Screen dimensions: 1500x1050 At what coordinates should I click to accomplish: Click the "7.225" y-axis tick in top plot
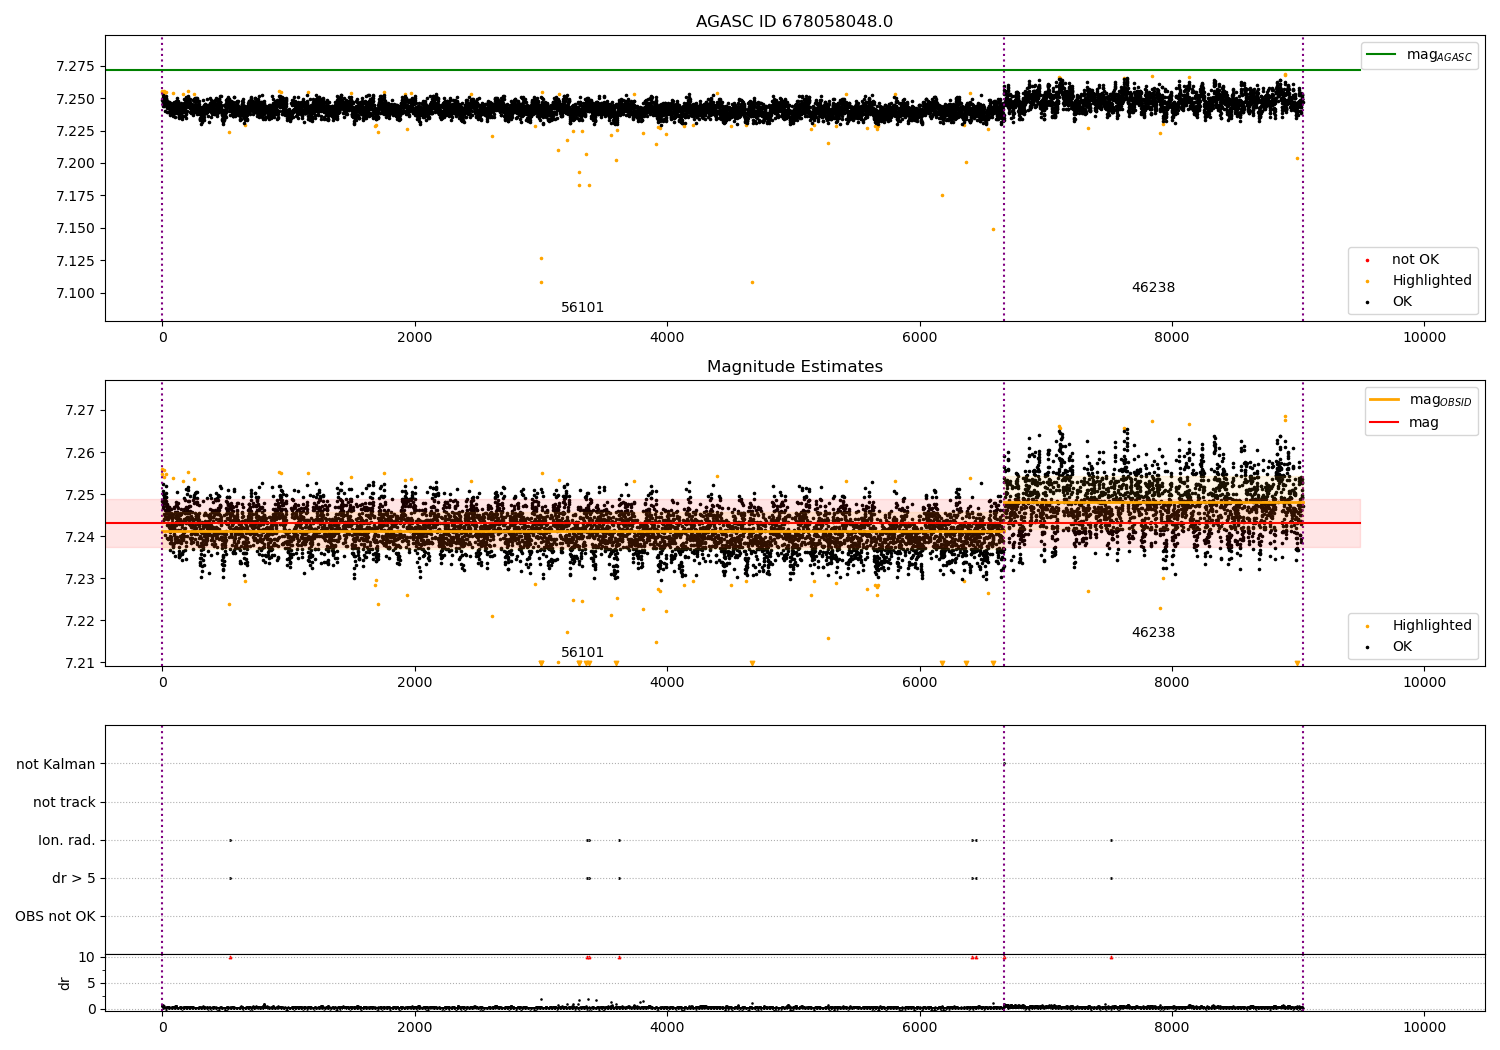76,131
